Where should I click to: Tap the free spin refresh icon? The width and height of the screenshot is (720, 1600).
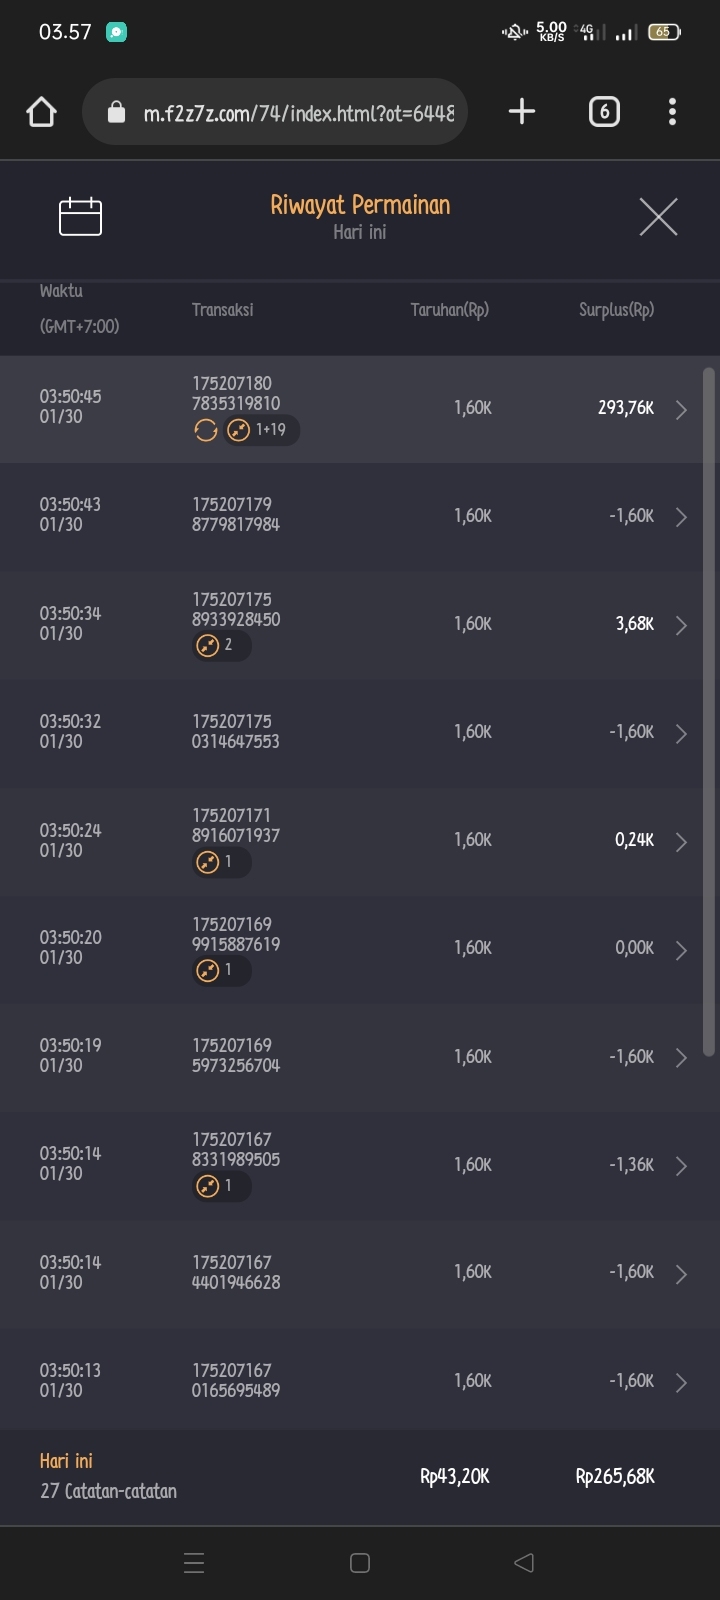[x=206, y=430]
